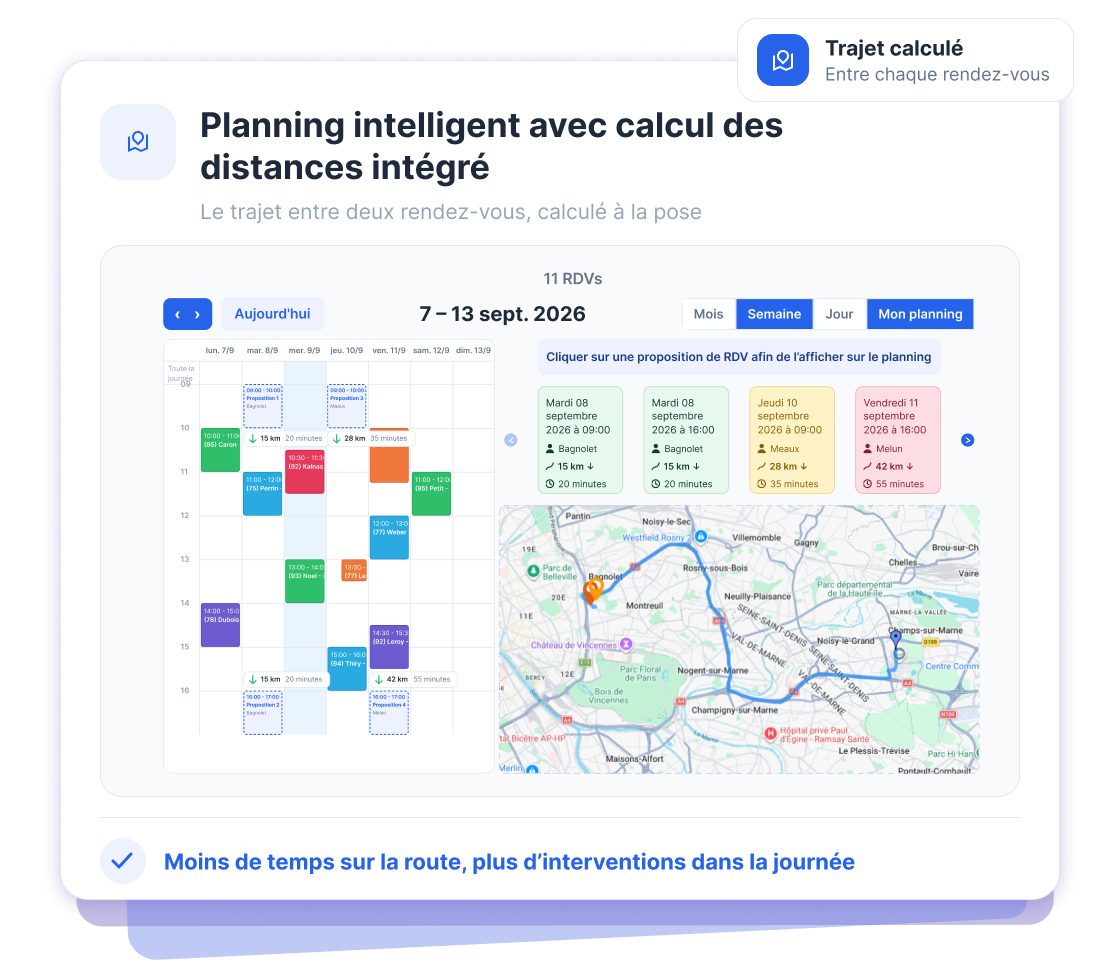Select the ven. 11/9 column header
1120x971 pixels.
(389, 351)
